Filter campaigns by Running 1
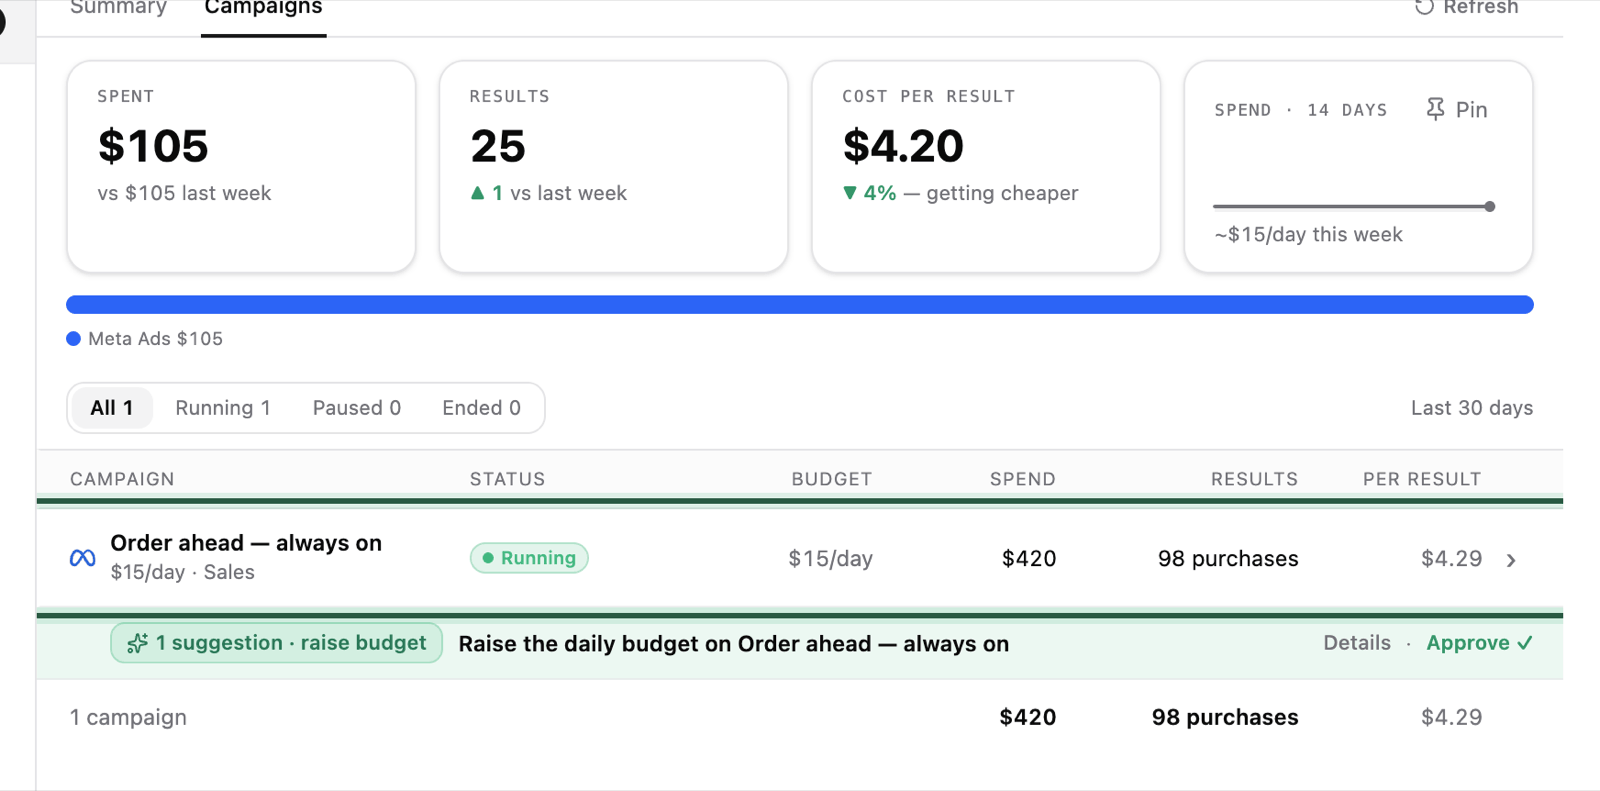Image resolution: width=1600 pixels, height=791 pixels. pos(223,408)
